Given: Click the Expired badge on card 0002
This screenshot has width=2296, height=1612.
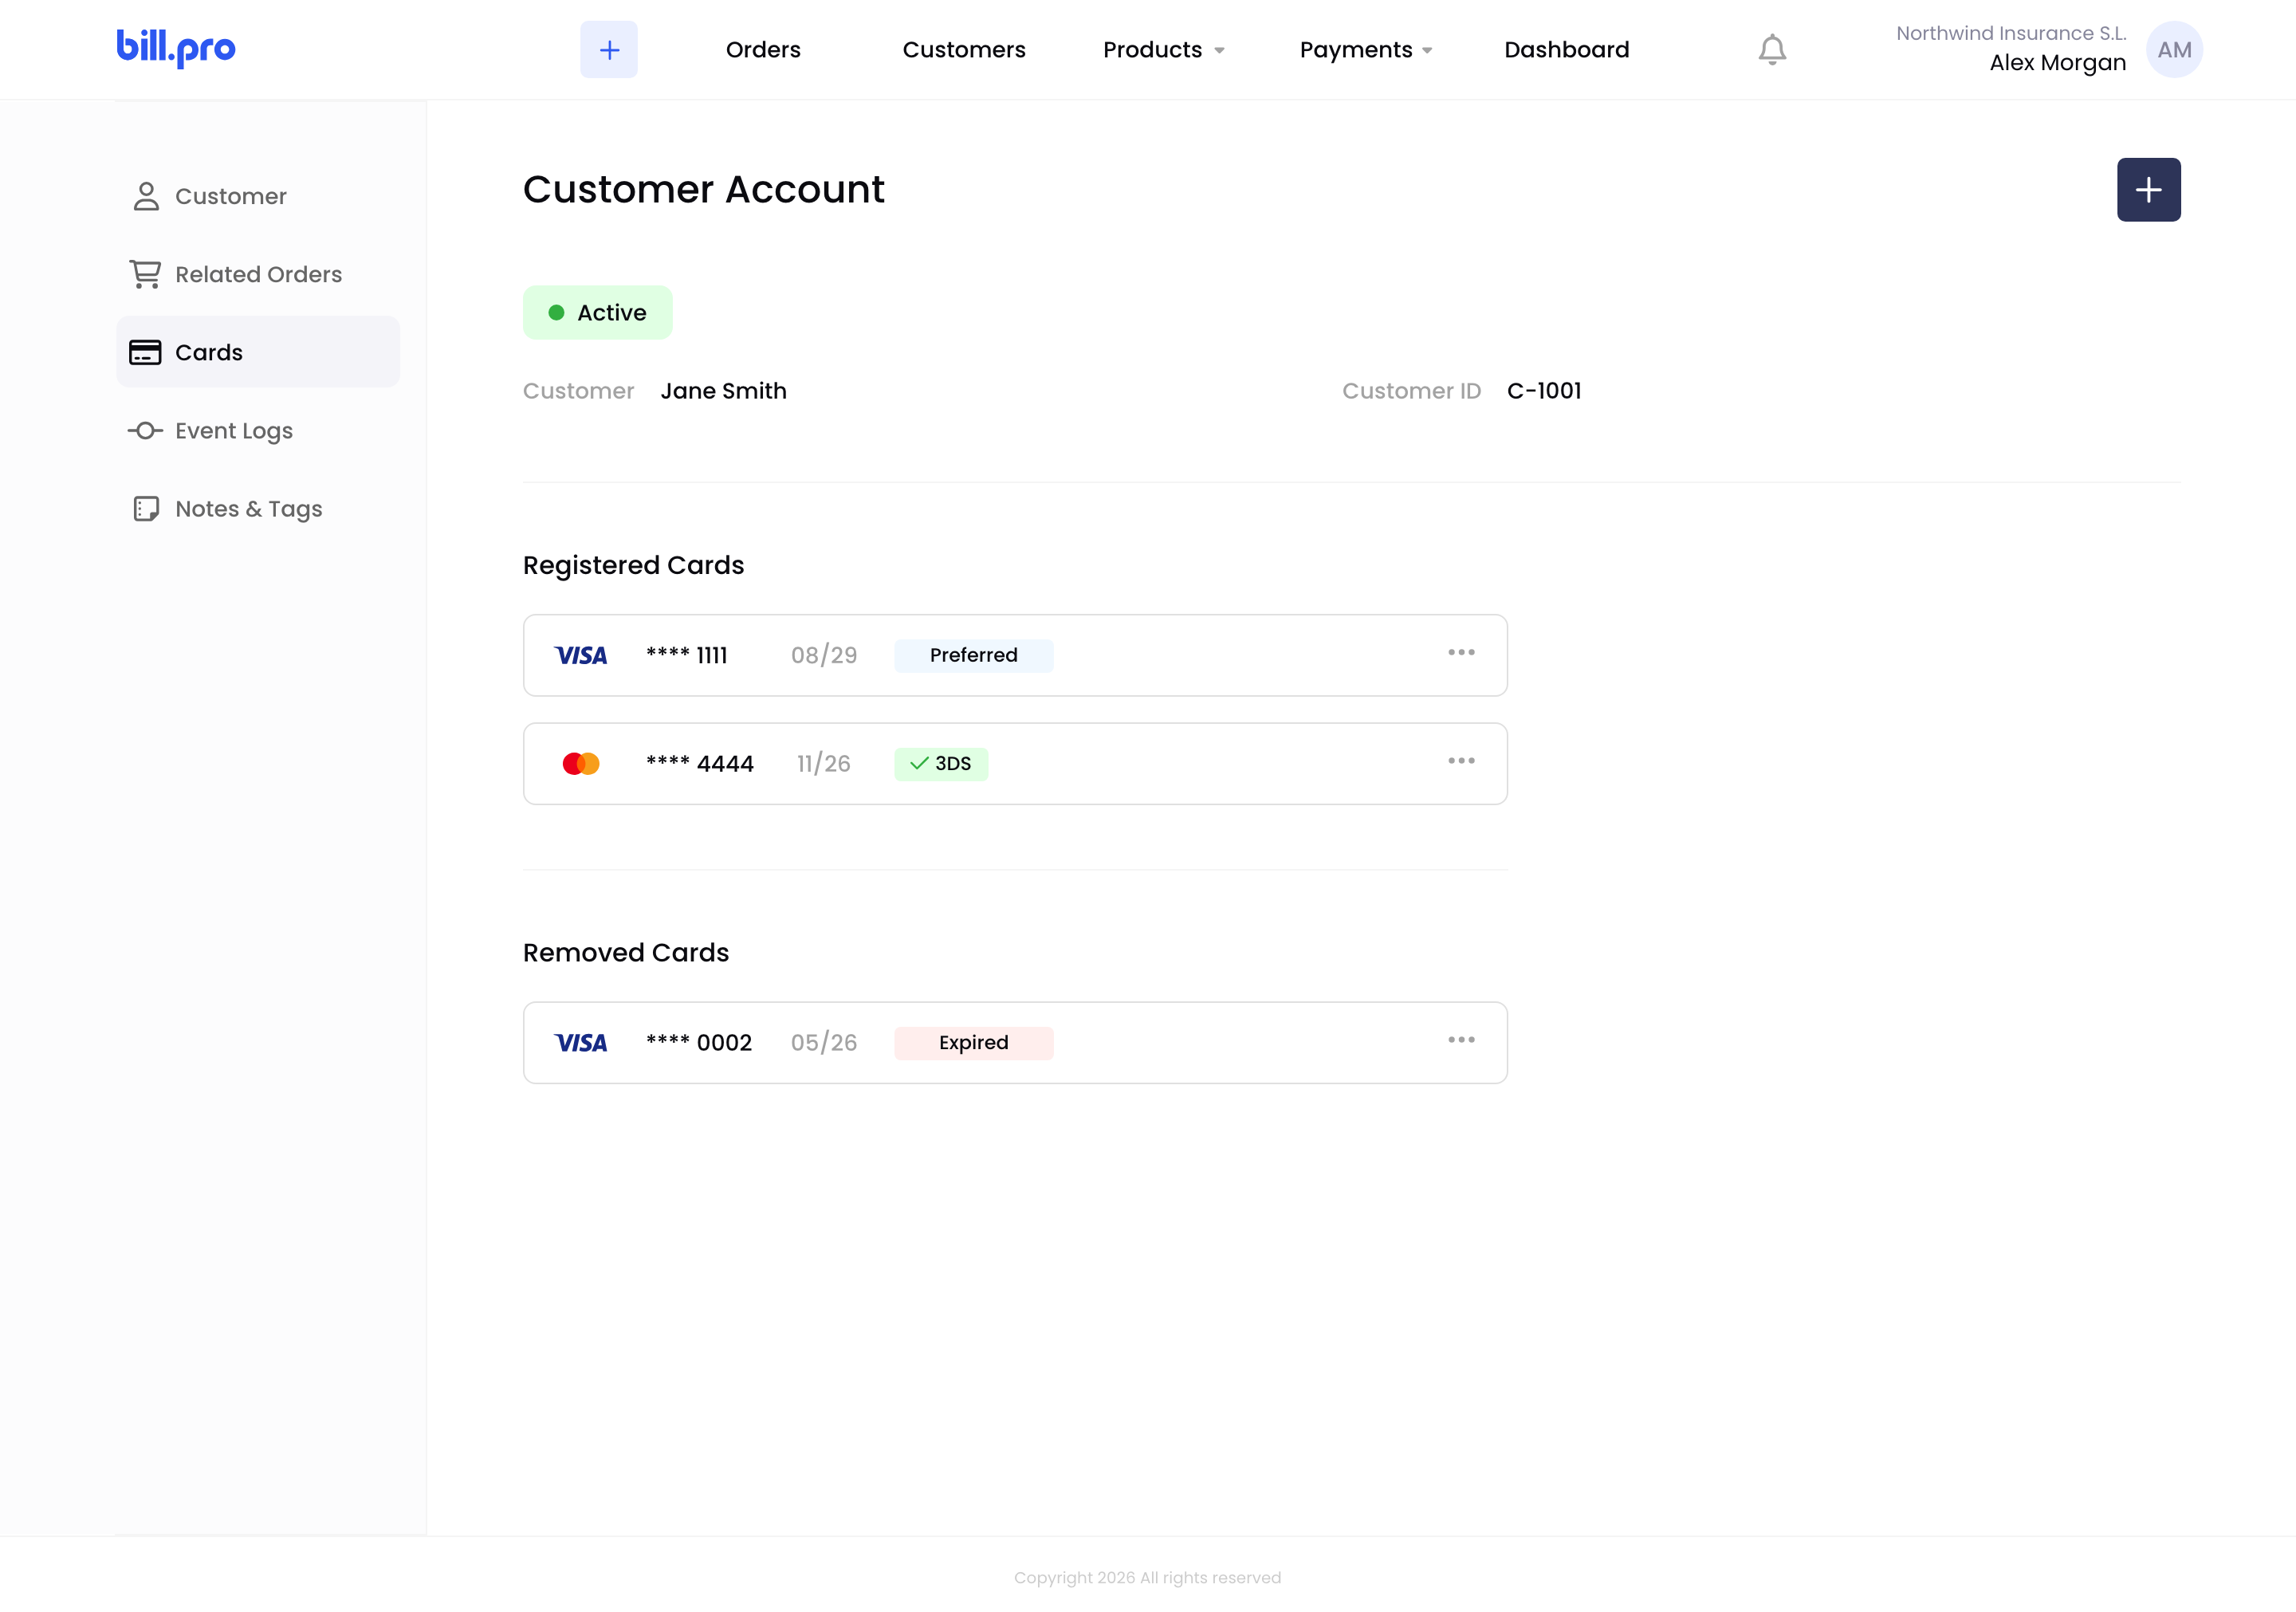Looking at the screenshot, I should click(974, 1043).
